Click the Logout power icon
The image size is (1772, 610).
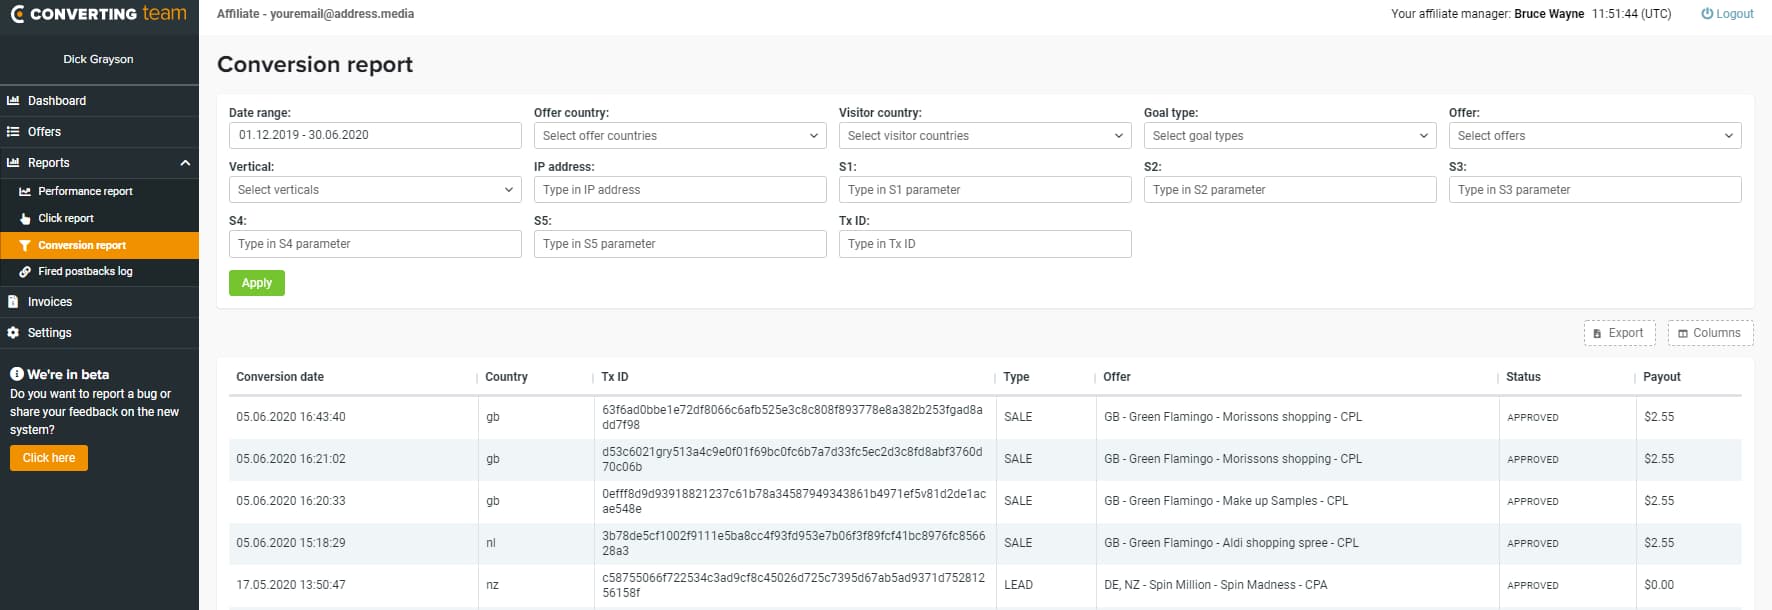[x=1707, y=14]
